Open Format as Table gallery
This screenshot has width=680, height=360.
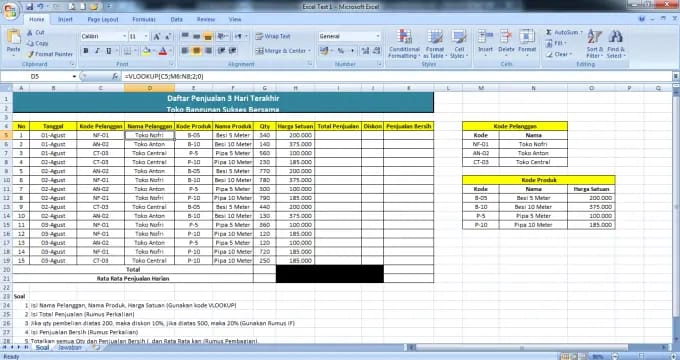(x=434, y=44)
